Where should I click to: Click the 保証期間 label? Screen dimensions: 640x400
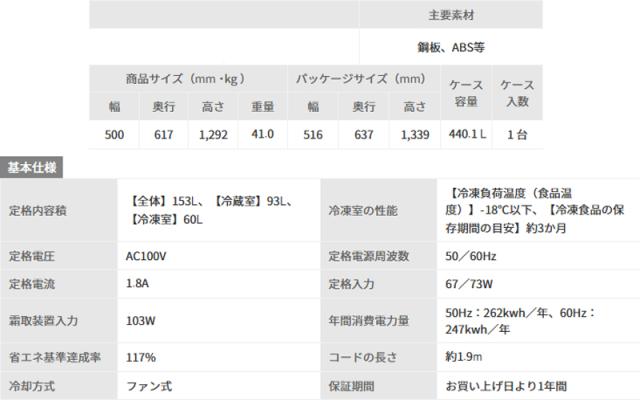point(351,386)
